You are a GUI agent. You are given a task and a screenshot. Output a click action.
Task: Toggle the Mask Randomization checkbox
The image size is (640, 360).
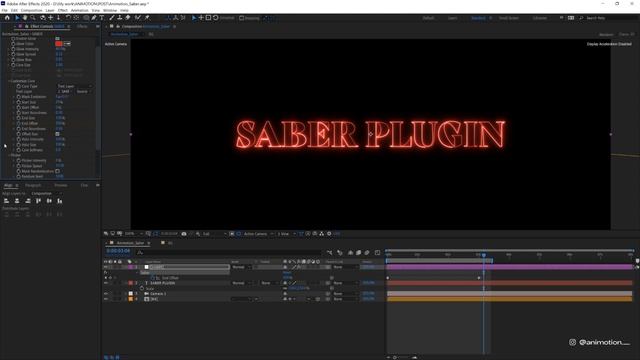58,171
